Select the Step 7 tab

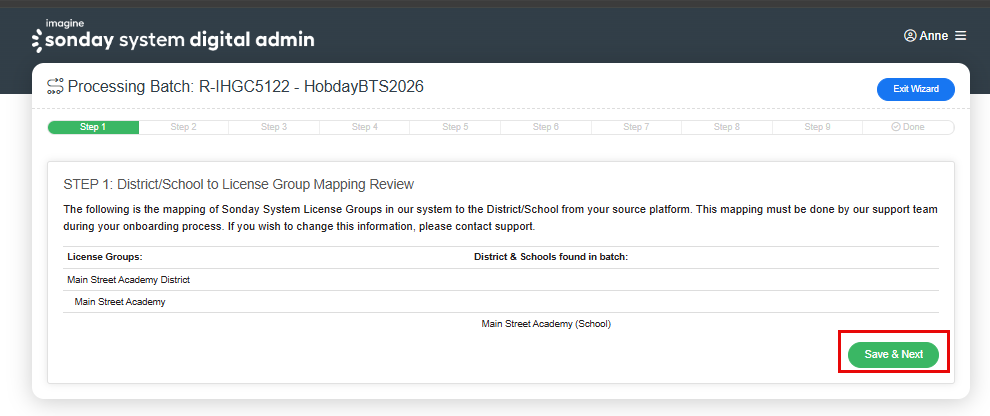click(636, 127)
